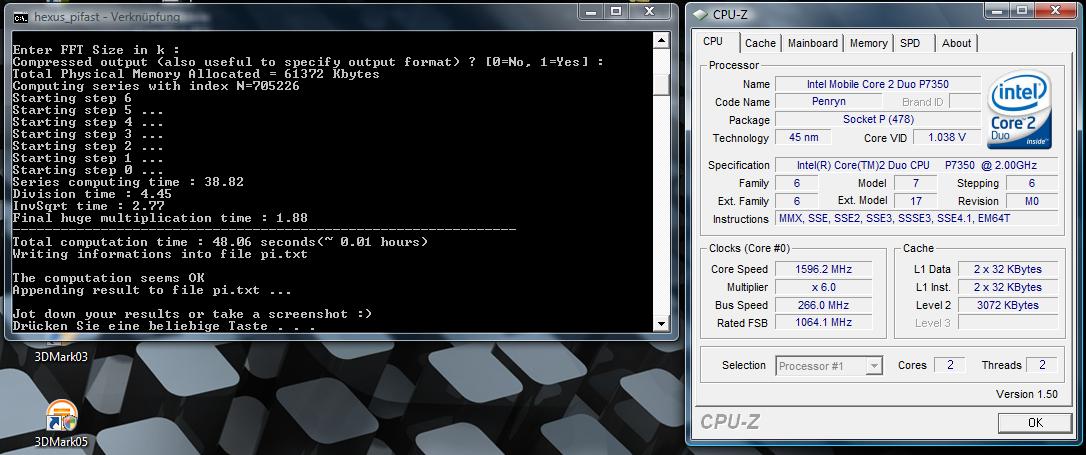Click the empty Brand ID field
This screenshot has height=455, width=1086.
(x=964, y=102)
